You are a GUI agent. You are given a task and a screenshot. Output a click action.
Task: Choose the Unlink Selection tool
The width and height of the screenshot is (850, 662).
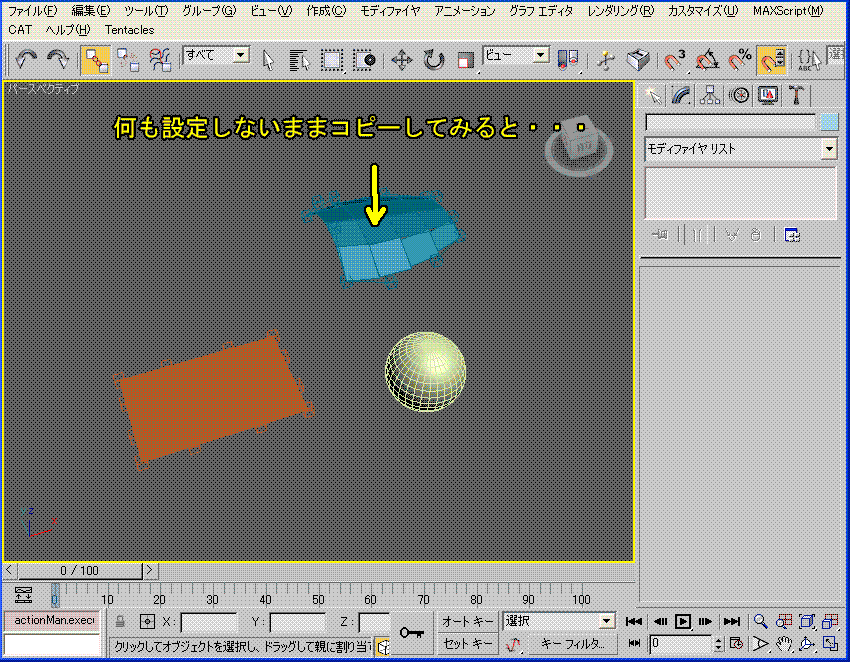pos(128,60)
